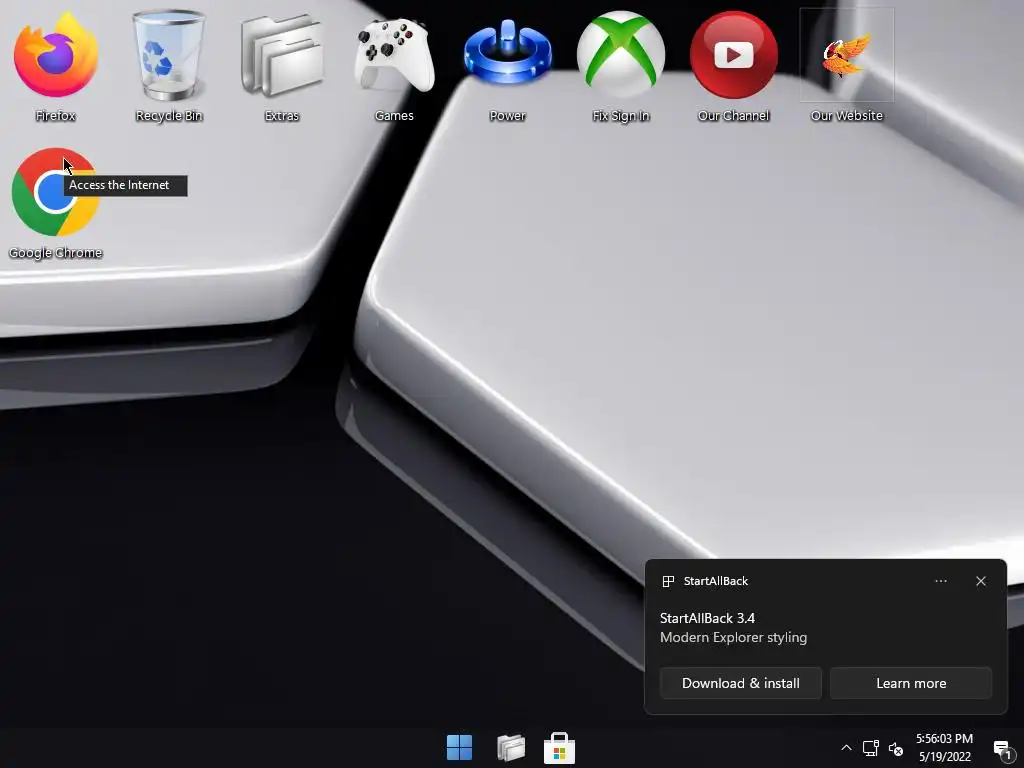Open File Explorer from the taskbar
Screen dimensions: 1024x768
(x=511, y=747)
